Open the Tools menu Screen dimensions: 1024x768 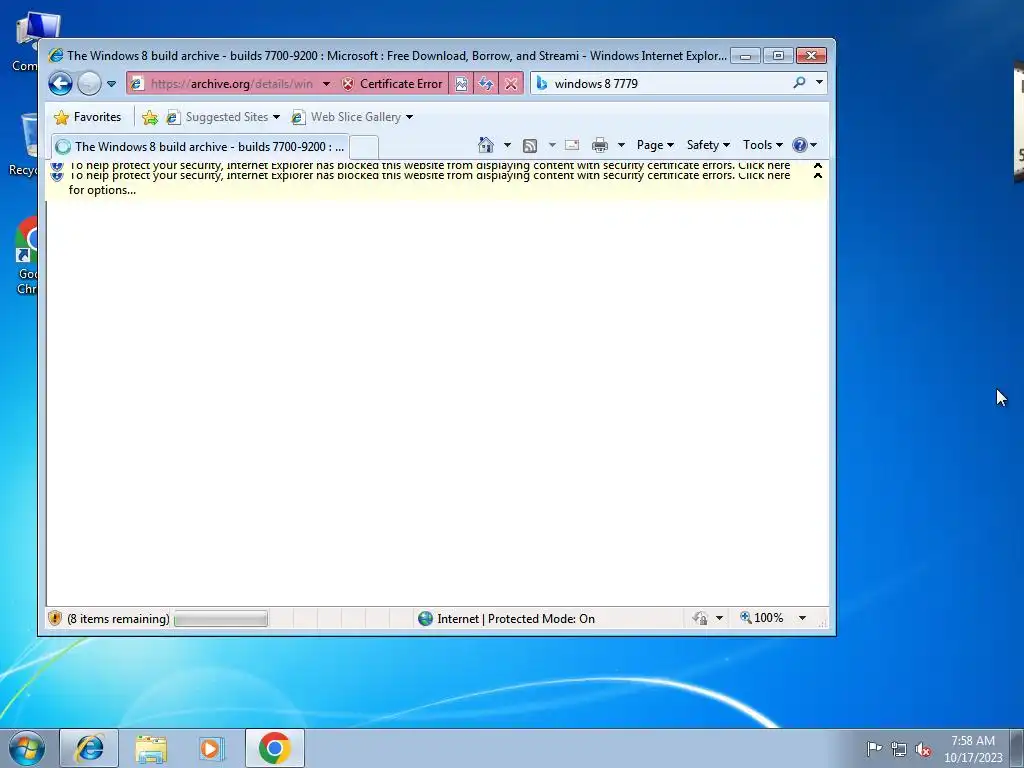tap(763, 145)
